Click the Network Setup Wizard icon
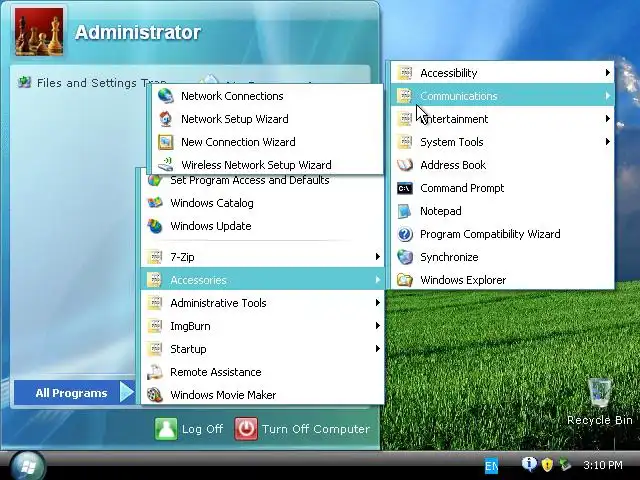This screenshot has width=640, height=480. click(x=166, y=119)
